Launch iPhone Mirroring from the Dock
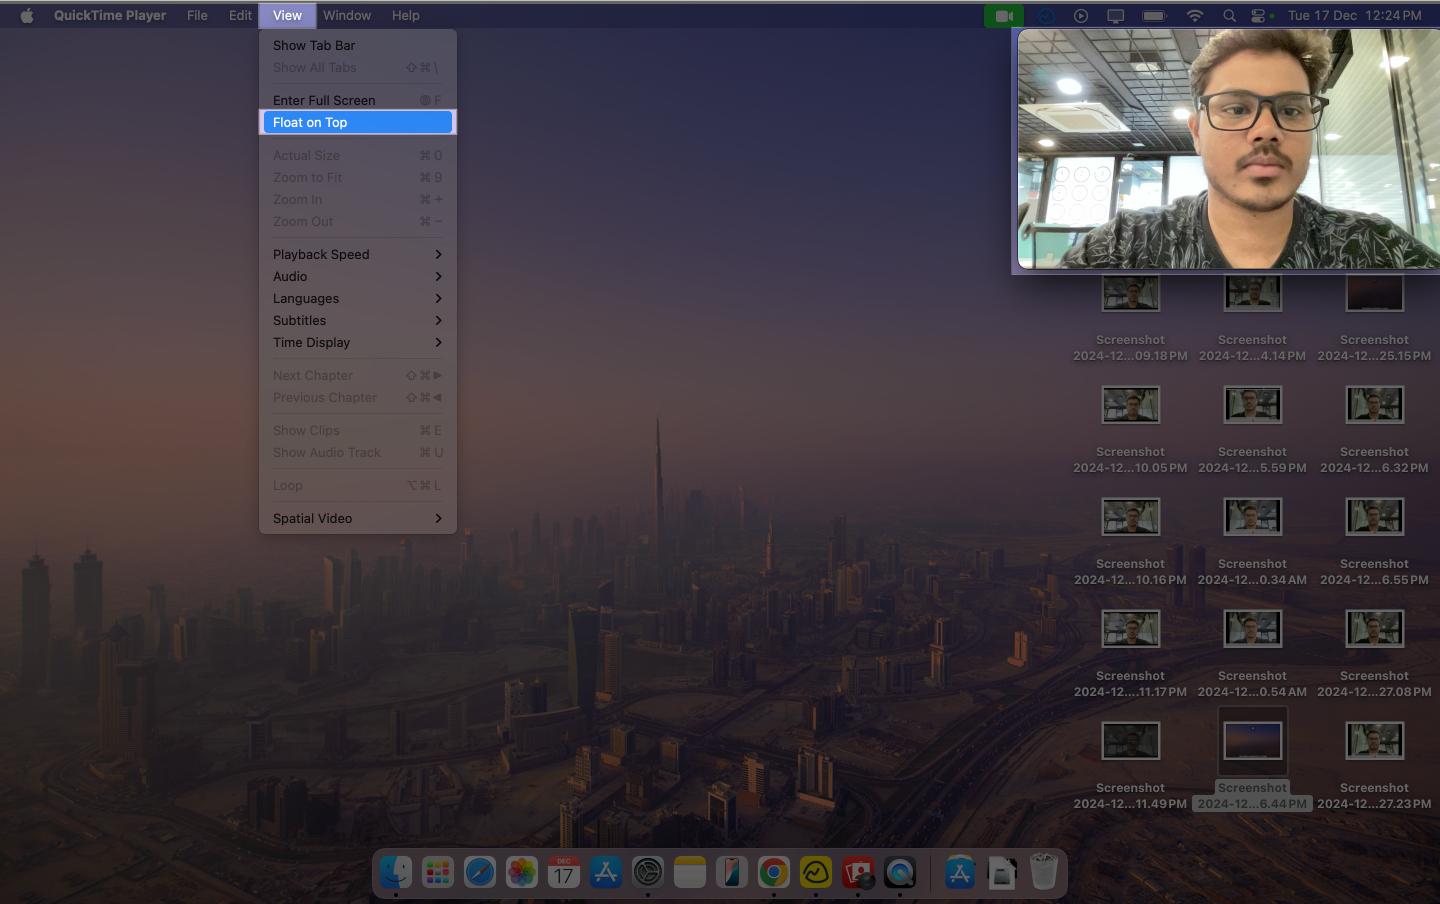Viewport: 1440px width, 904px height. (x=732, y=873)
